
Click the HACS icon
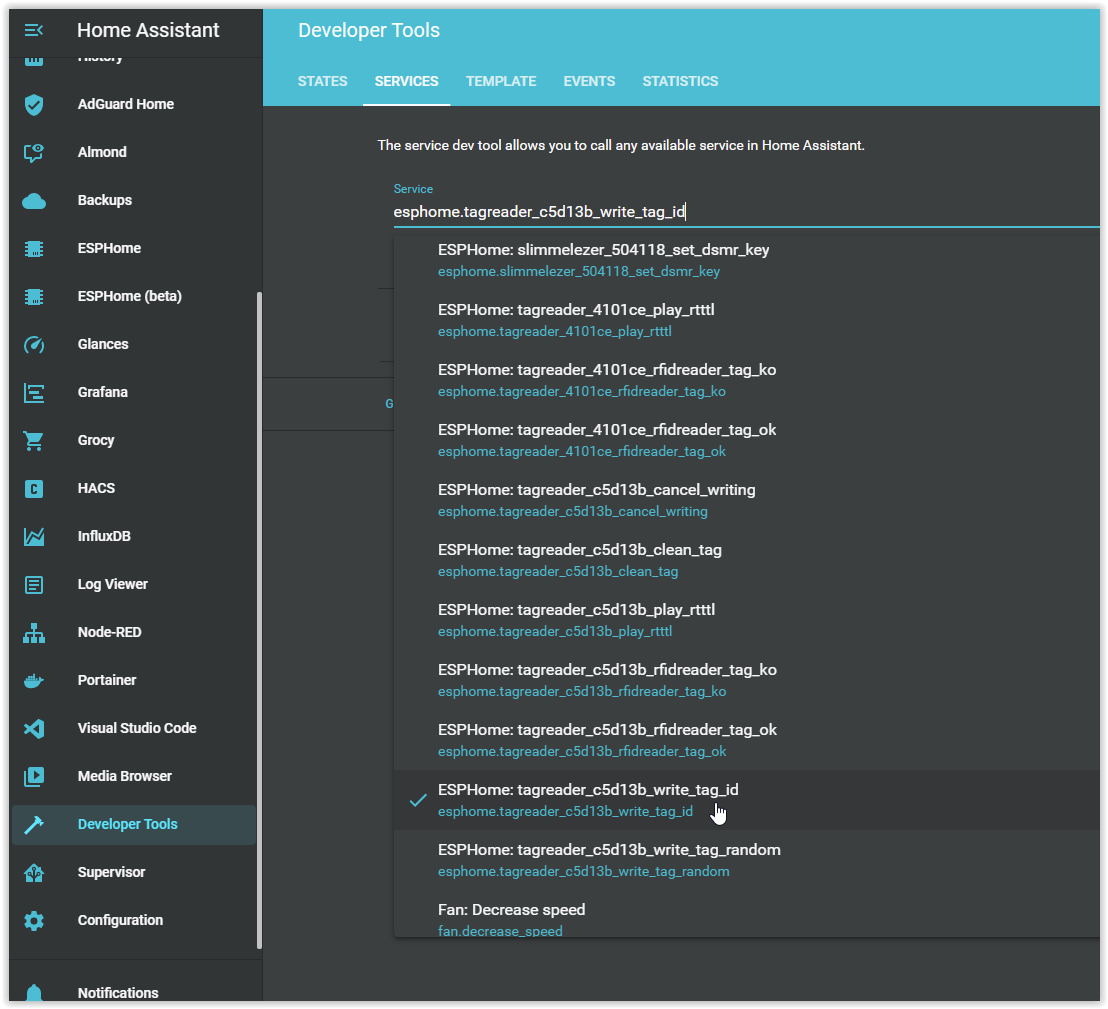pyautogui.click(x=33, y=489)
